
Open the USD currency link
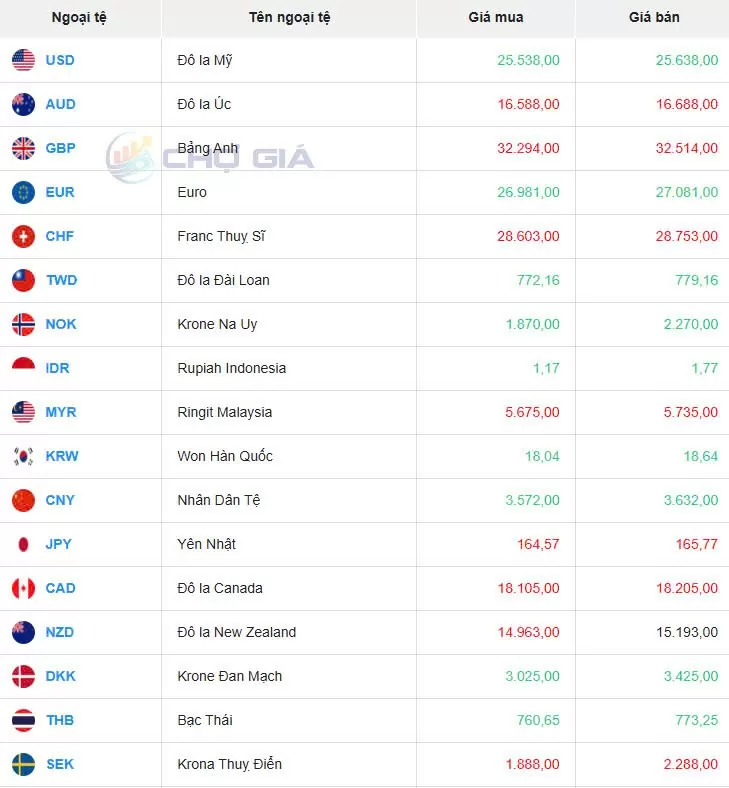coord(60,60)
